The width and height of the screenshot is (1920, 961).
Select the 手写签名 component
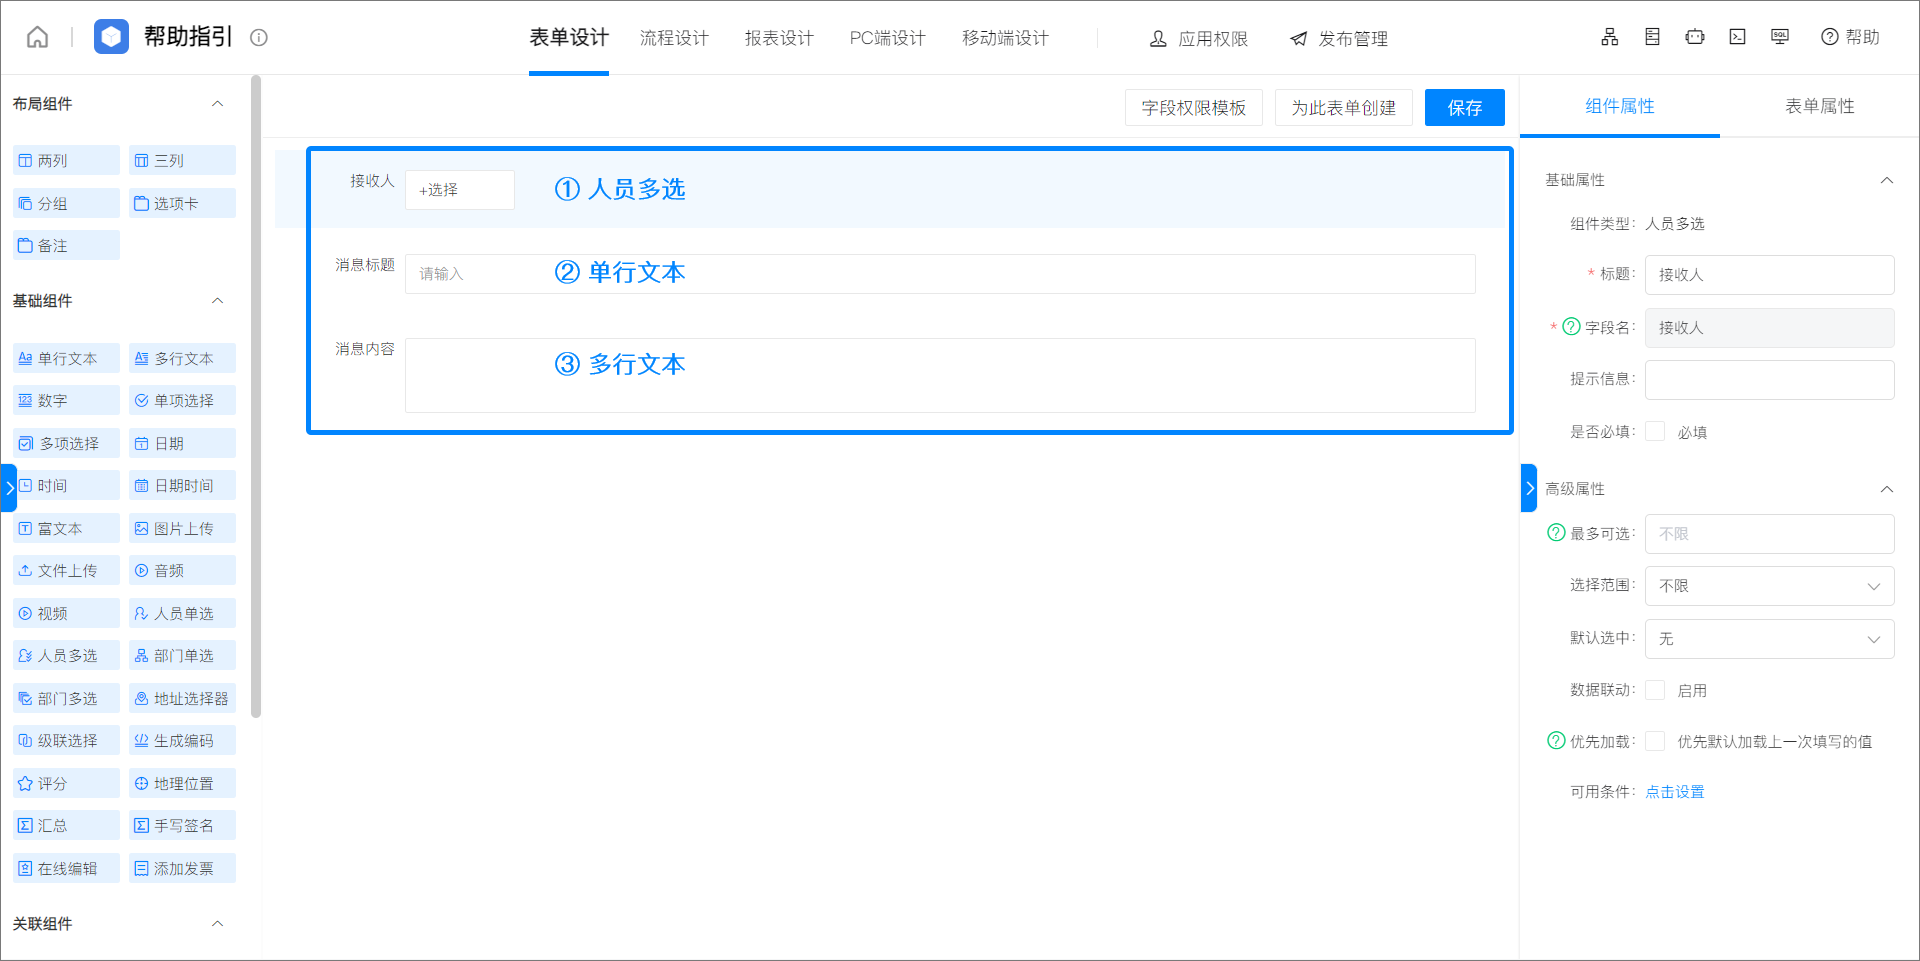182,825
